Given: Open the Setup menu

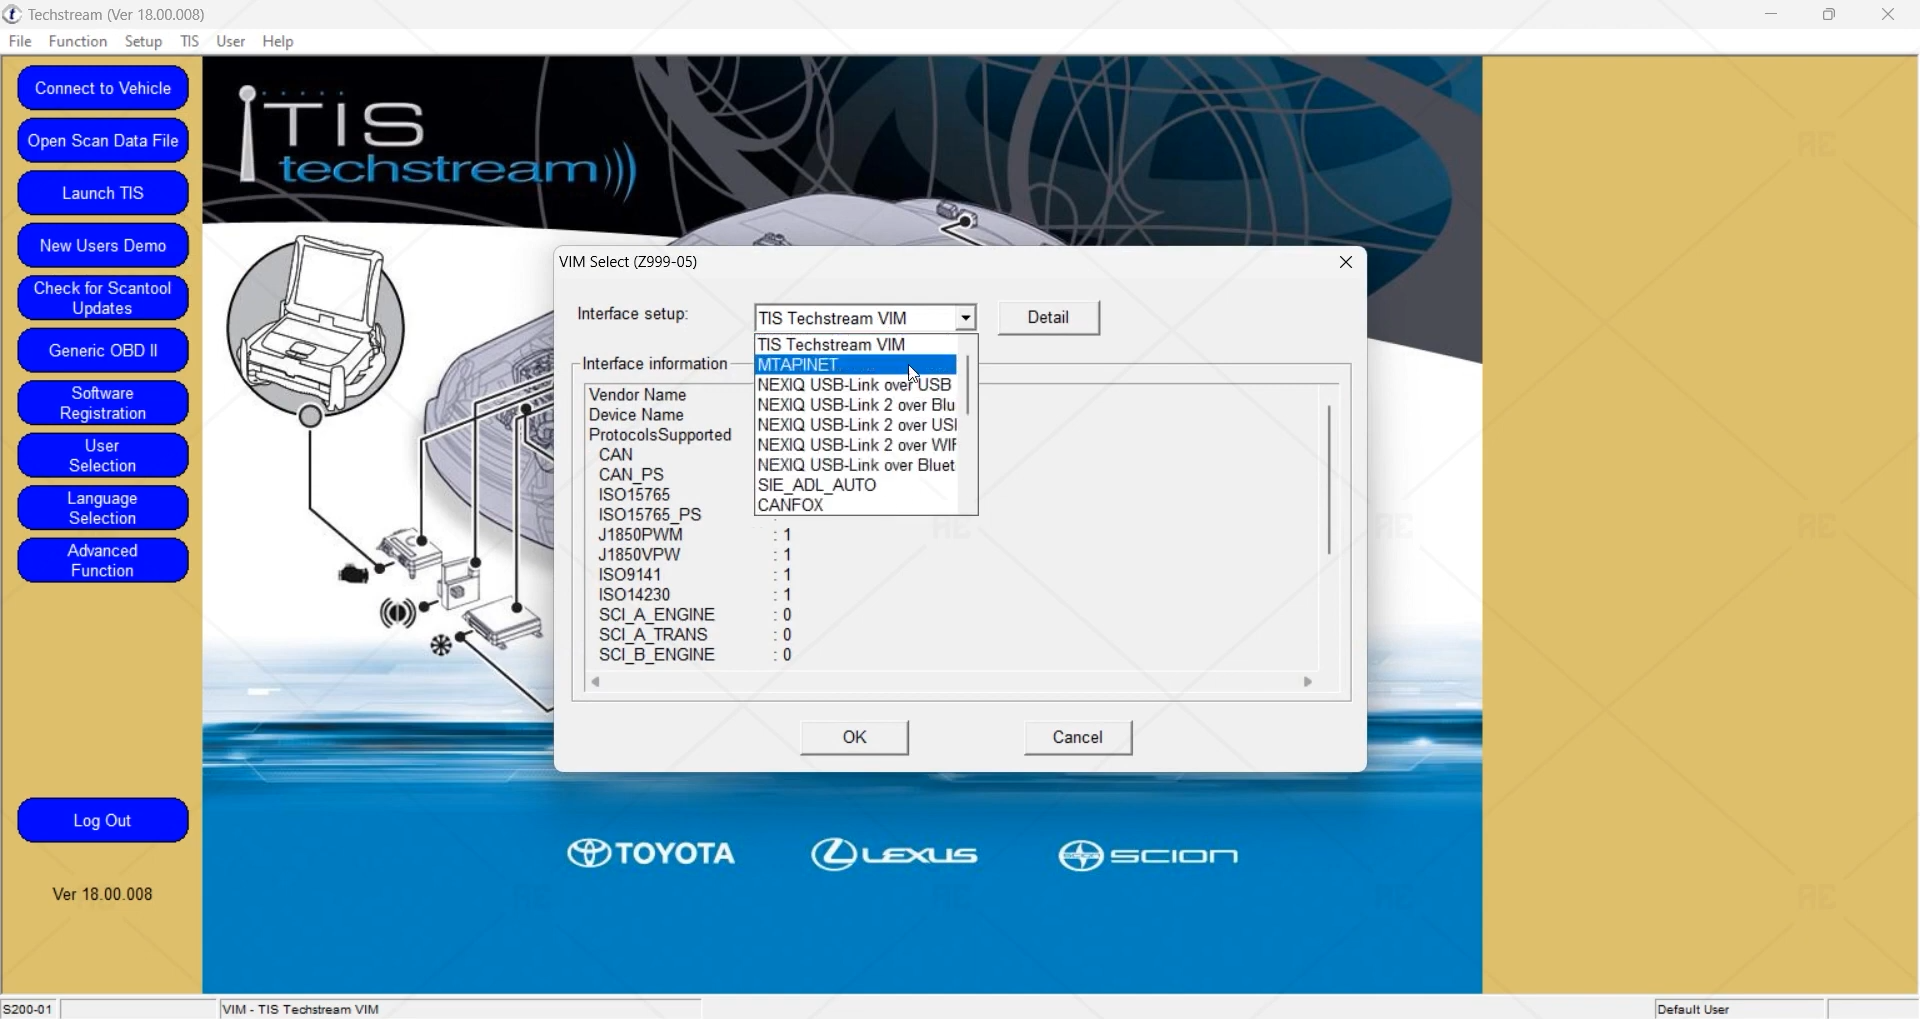Looking at the screenshot, I should tap(143, 41).
